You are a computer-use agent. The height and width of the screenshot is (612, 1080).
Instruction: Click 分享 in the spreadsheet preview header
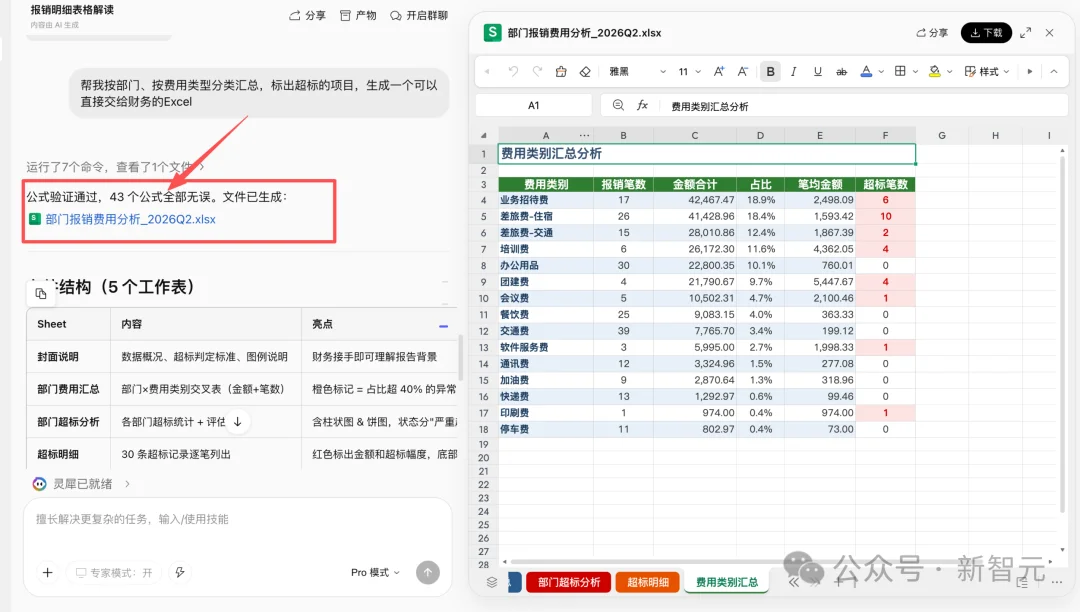(932, 32)
